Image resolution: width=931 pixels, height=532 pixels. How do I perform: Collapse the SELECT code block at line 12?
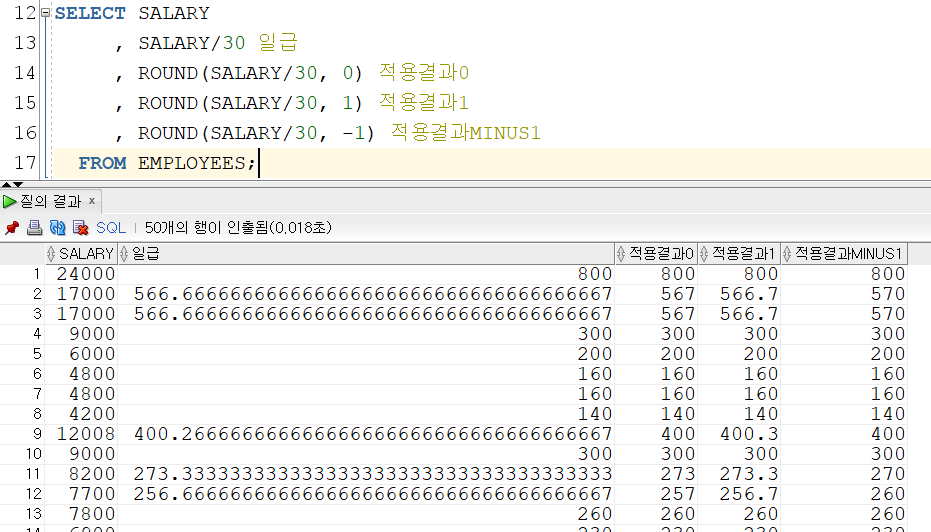[46, 13]
